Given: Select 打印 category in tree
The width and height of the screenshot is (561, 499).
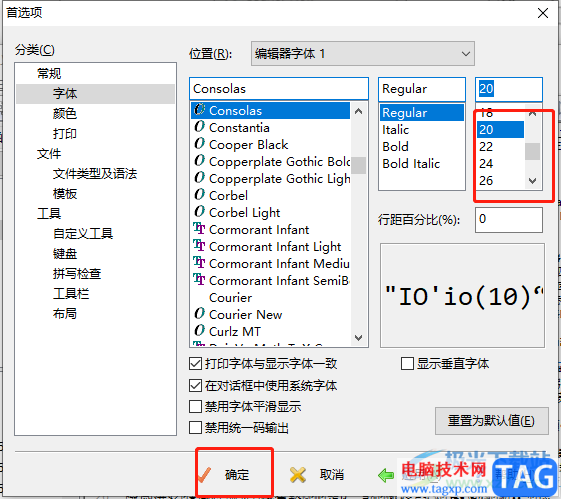Looking at the screenshot, I should pos(65,134).
